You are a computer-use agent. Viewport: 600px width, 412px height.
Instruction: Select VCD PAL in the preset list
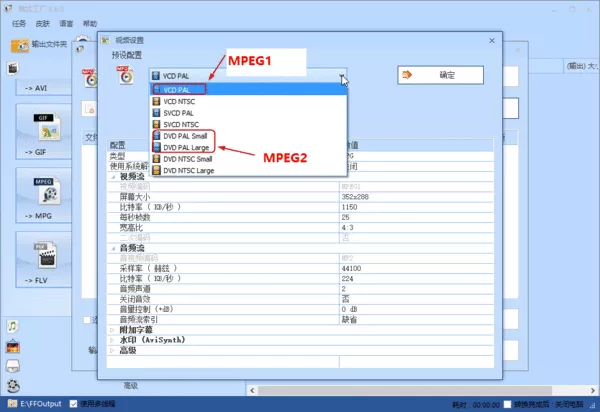pyautogui.click(x=249, y=90)
